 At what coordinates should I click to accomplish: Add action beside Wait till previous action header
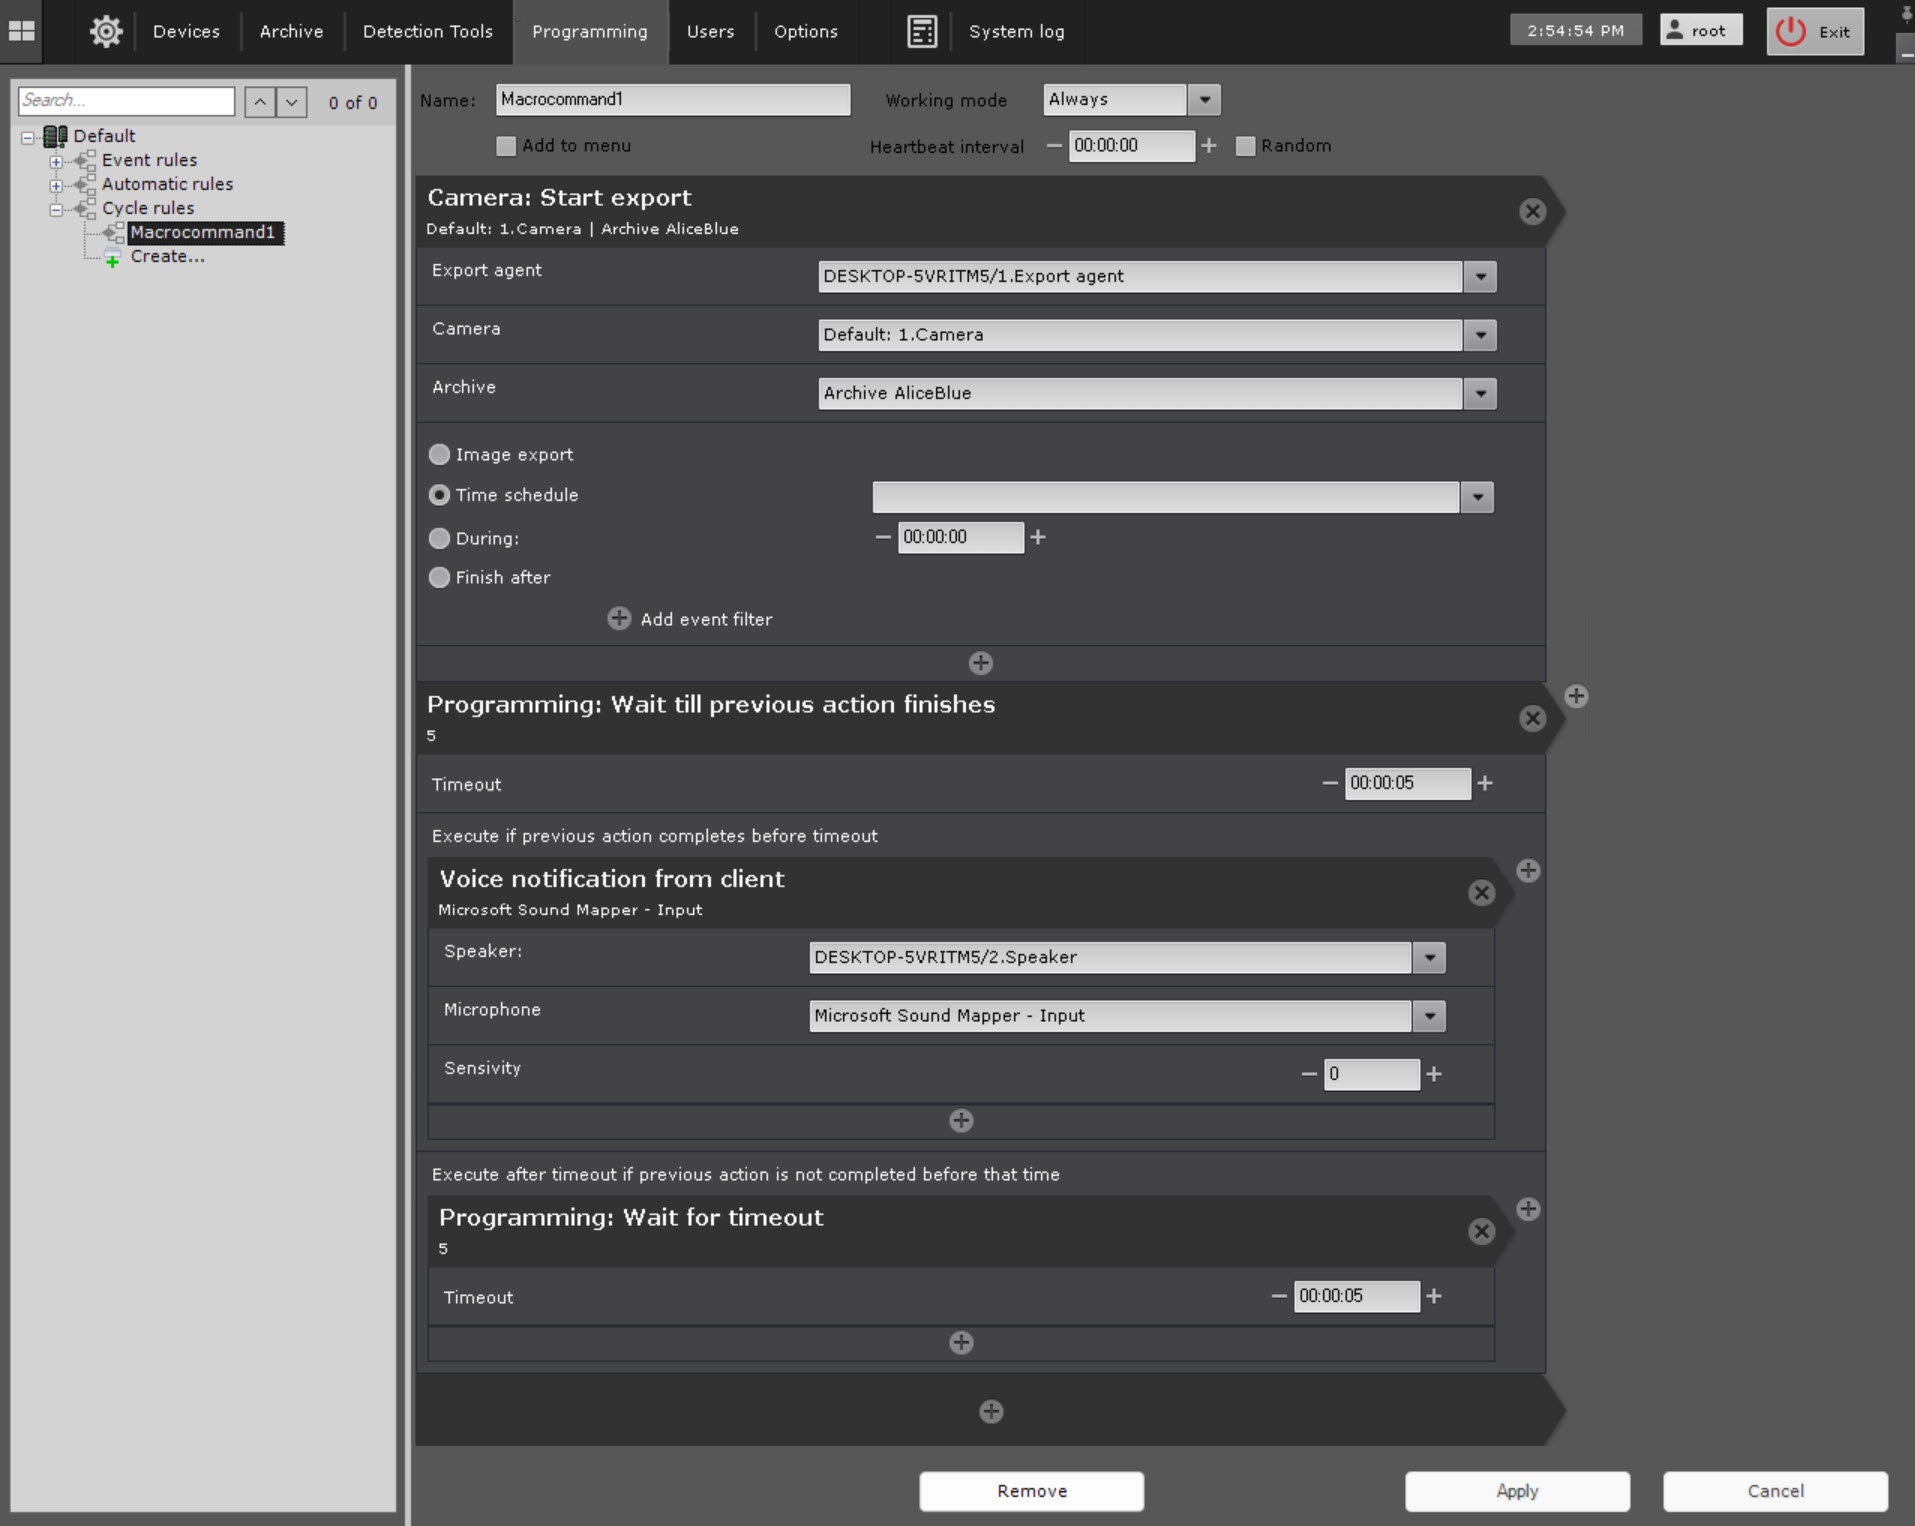[1576, 696]
